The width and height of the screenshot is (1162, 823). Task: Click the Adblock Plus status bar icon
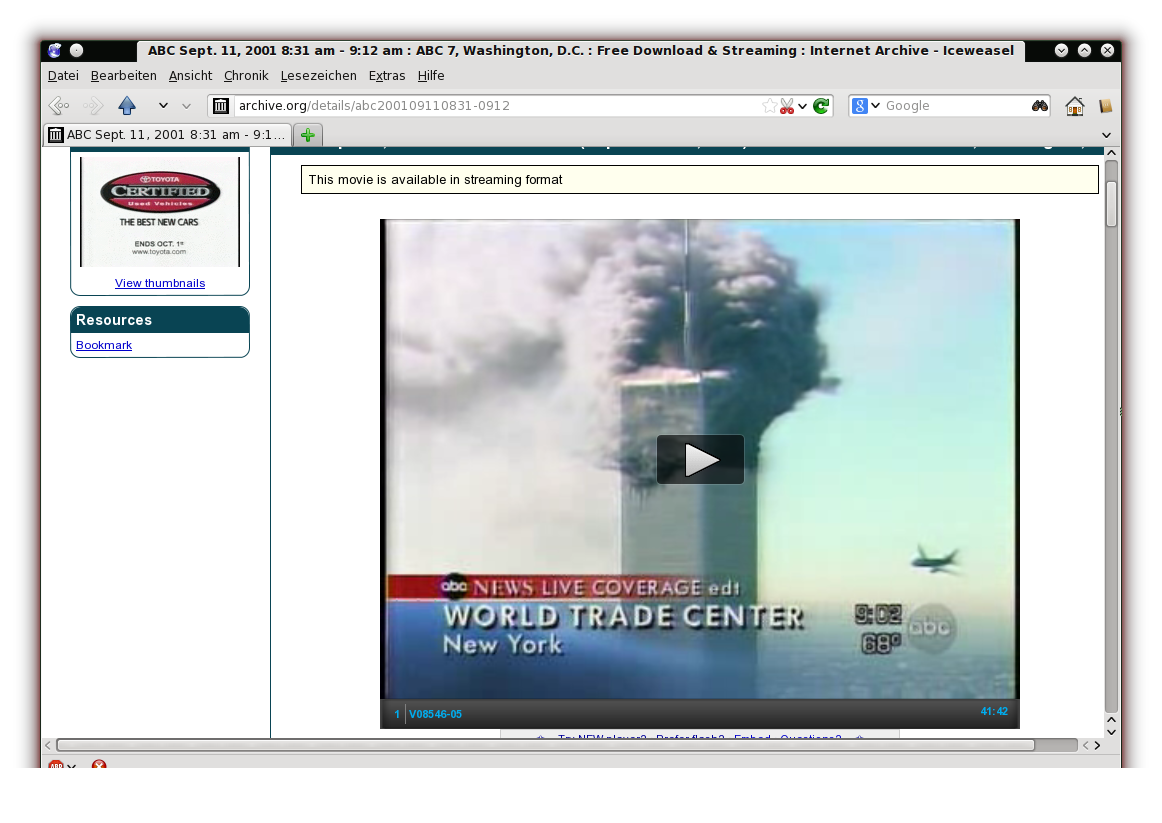56,764
